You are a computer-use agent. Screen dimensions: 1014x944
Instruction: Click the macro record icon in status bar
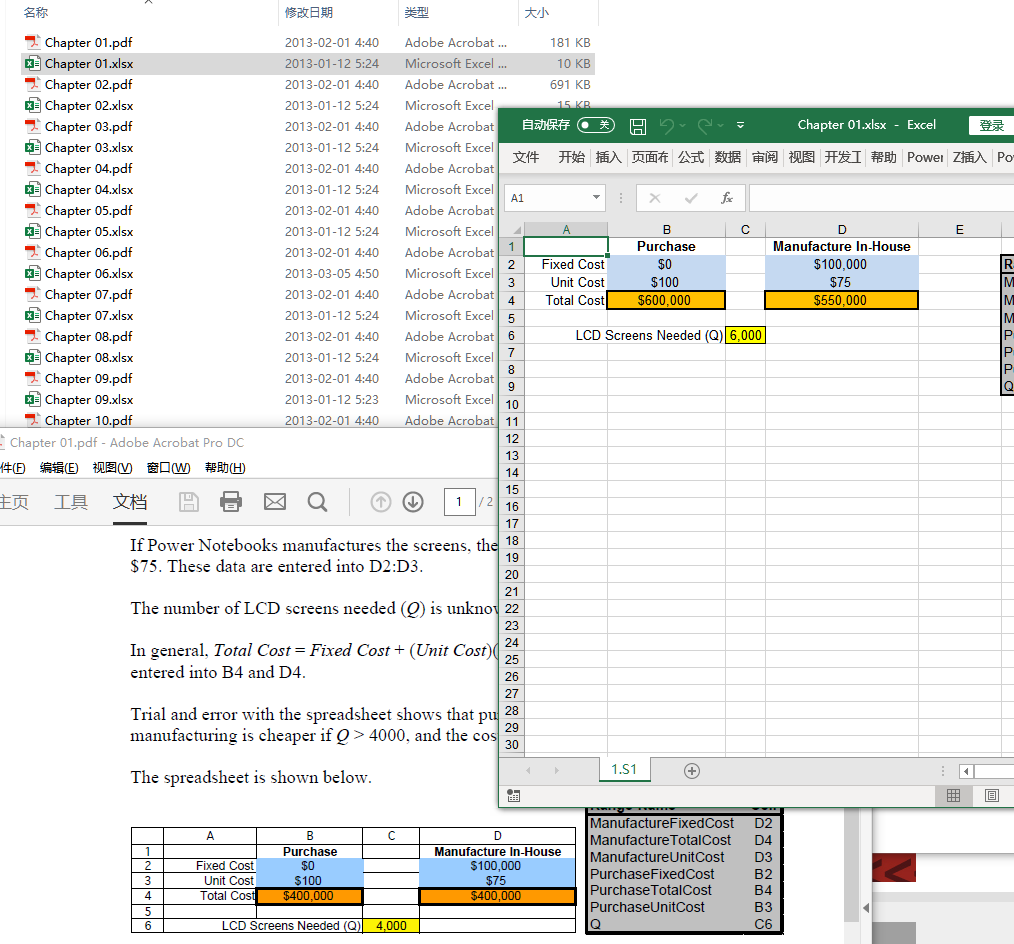[513, 795]
